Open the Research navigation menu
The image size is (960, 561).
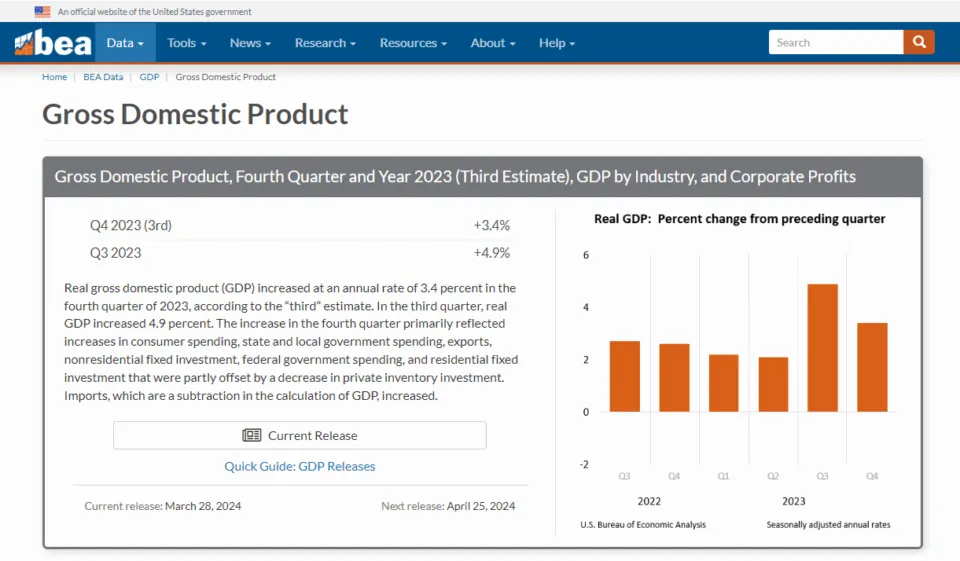tap(325, 43)
